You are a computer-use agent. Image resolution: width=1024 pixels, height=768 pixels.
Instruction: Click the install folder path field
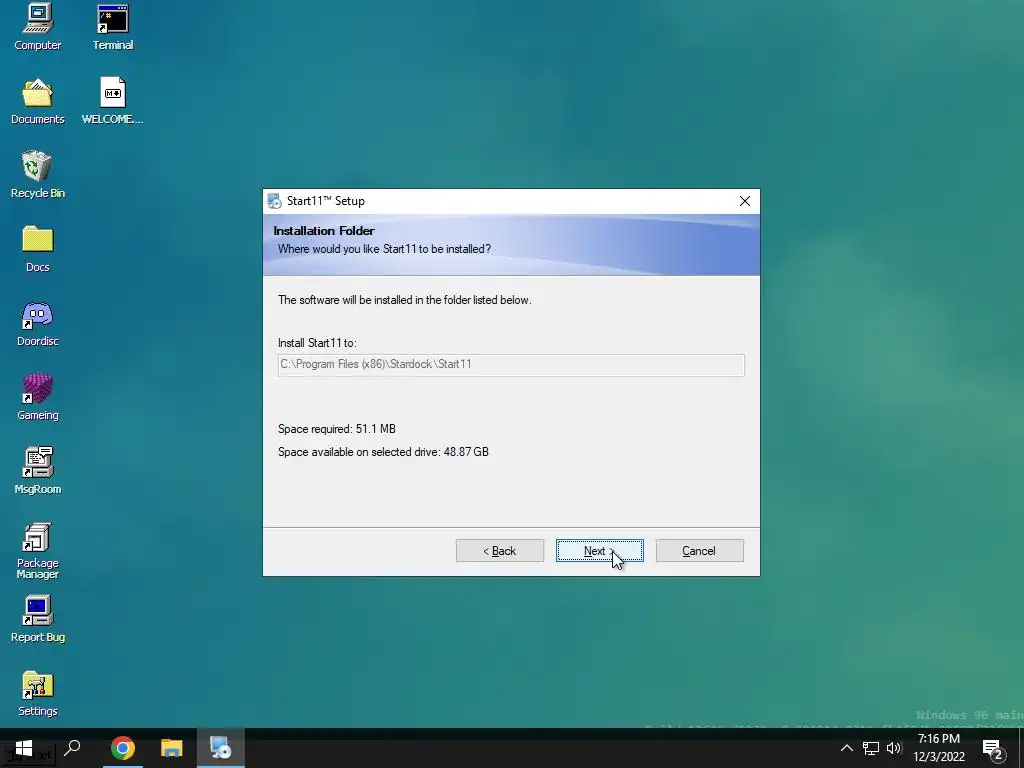511,365
